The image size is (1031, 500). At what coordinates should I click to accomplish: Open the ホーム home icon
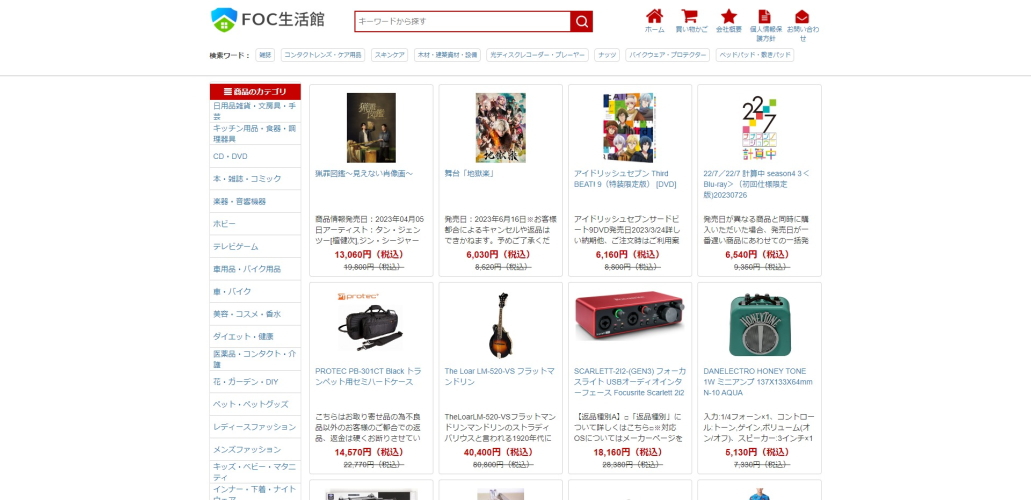(x=654, y=16)
